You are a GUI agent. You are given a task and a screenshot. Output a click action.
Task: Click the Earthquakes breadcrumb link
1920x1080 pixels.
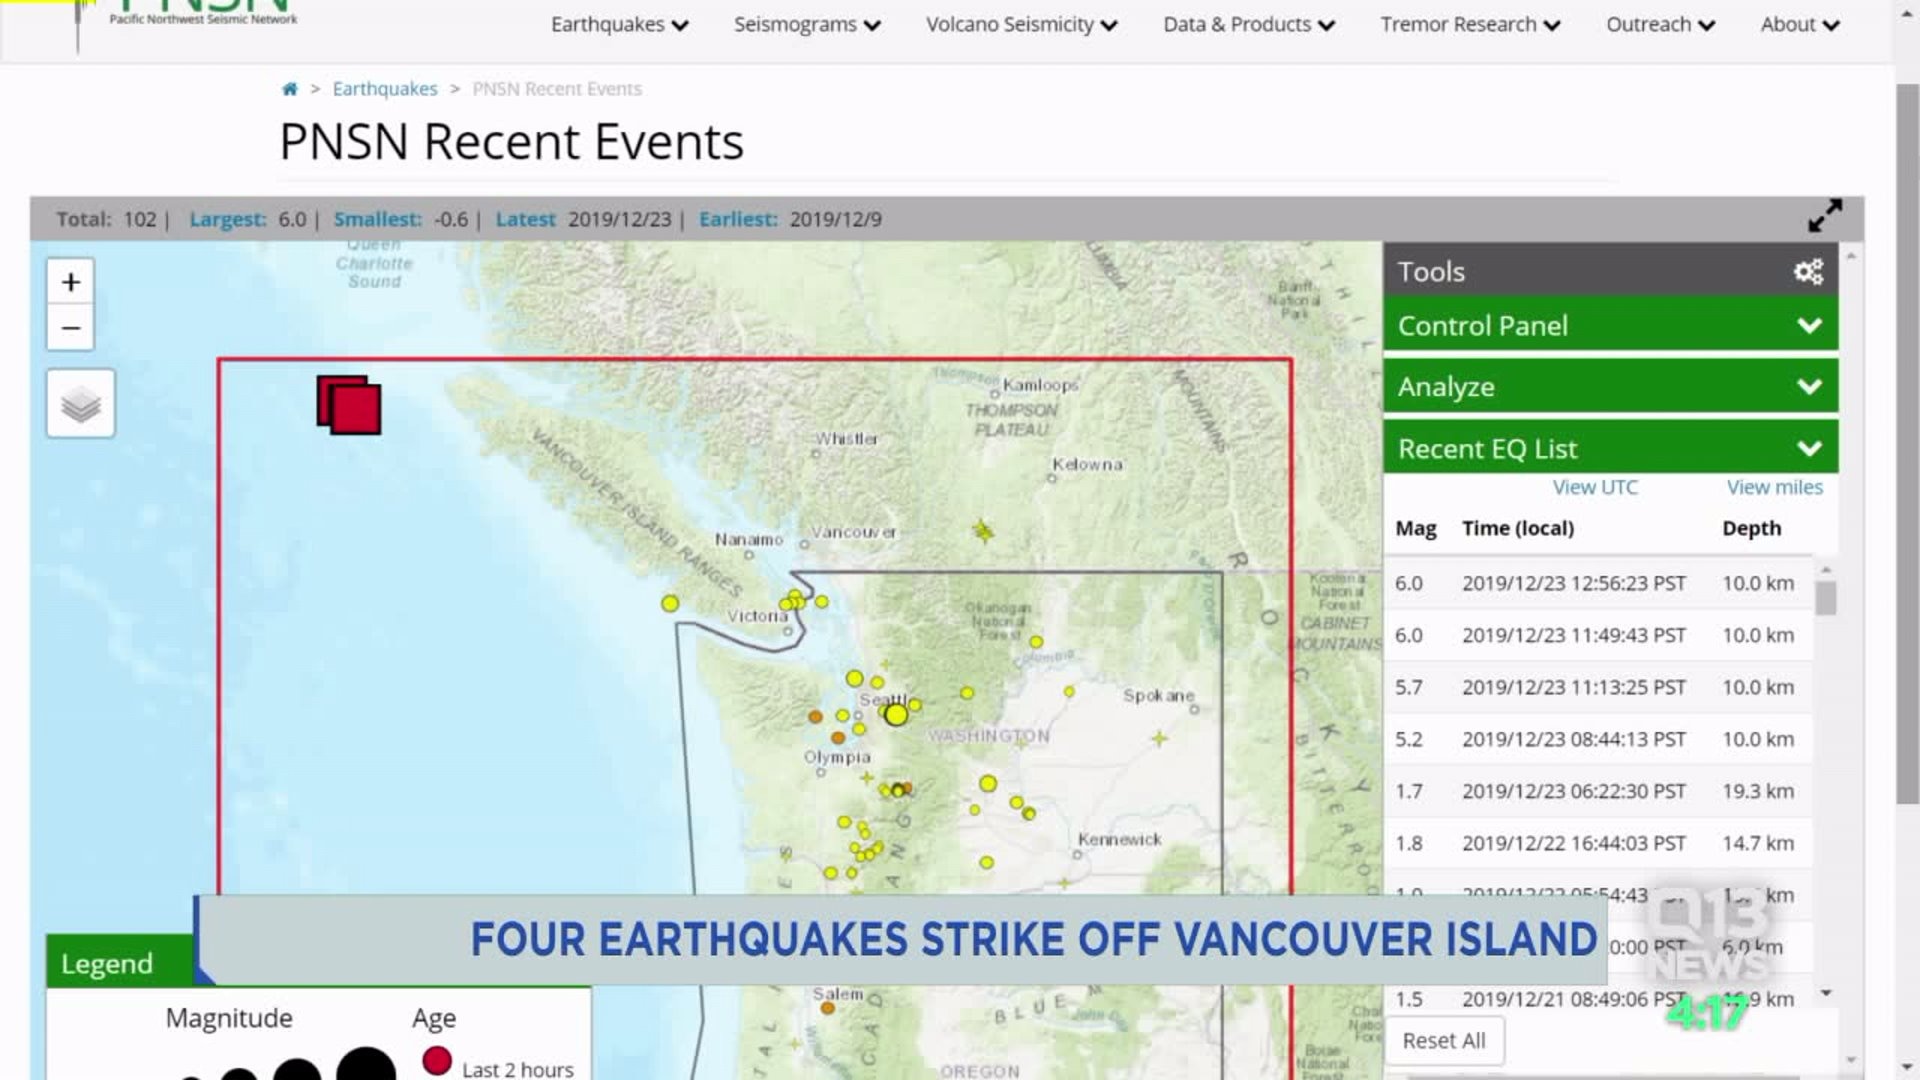(x=385, y=89)
